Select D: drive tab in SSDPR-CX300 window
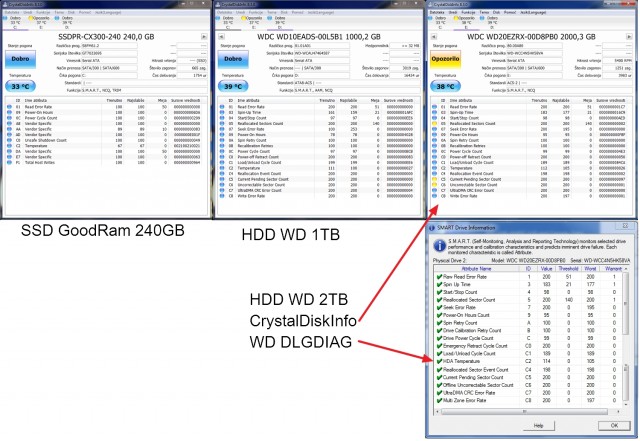This screenshot has height=441, width=640. coord(66,23)
